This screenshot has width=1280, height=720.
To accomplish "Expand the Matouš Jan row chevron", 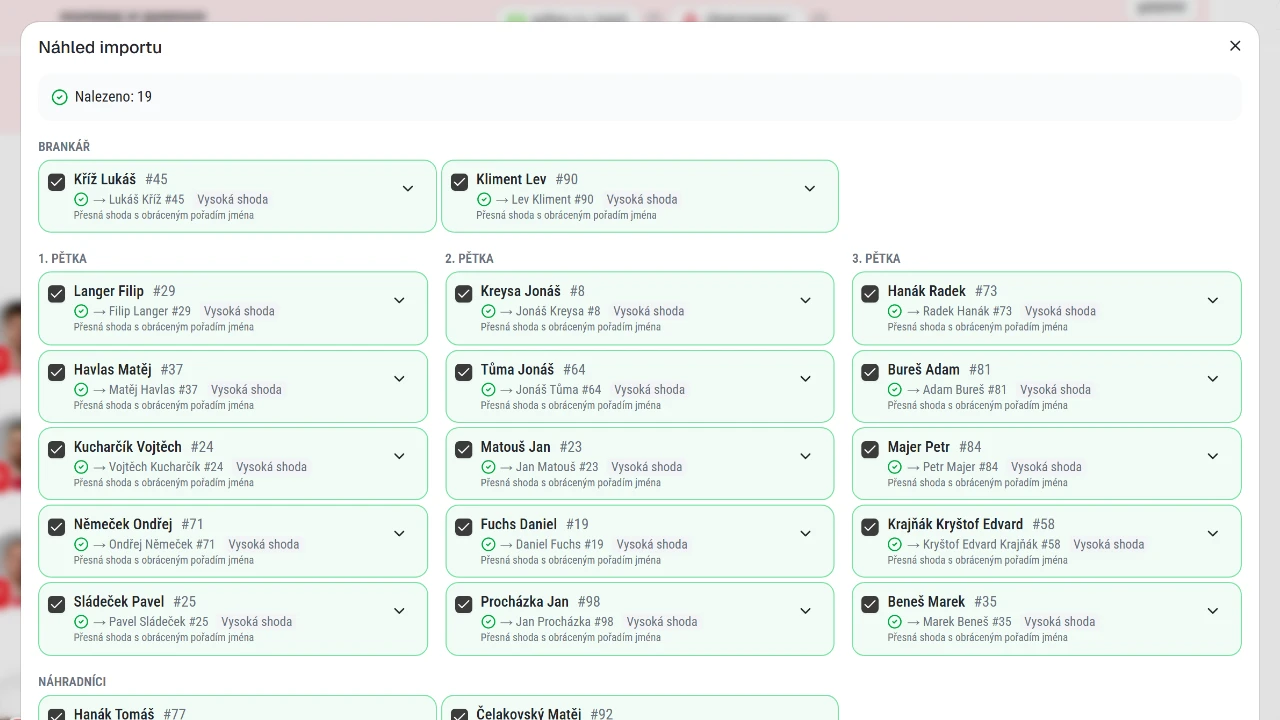I will click(806, 455).
